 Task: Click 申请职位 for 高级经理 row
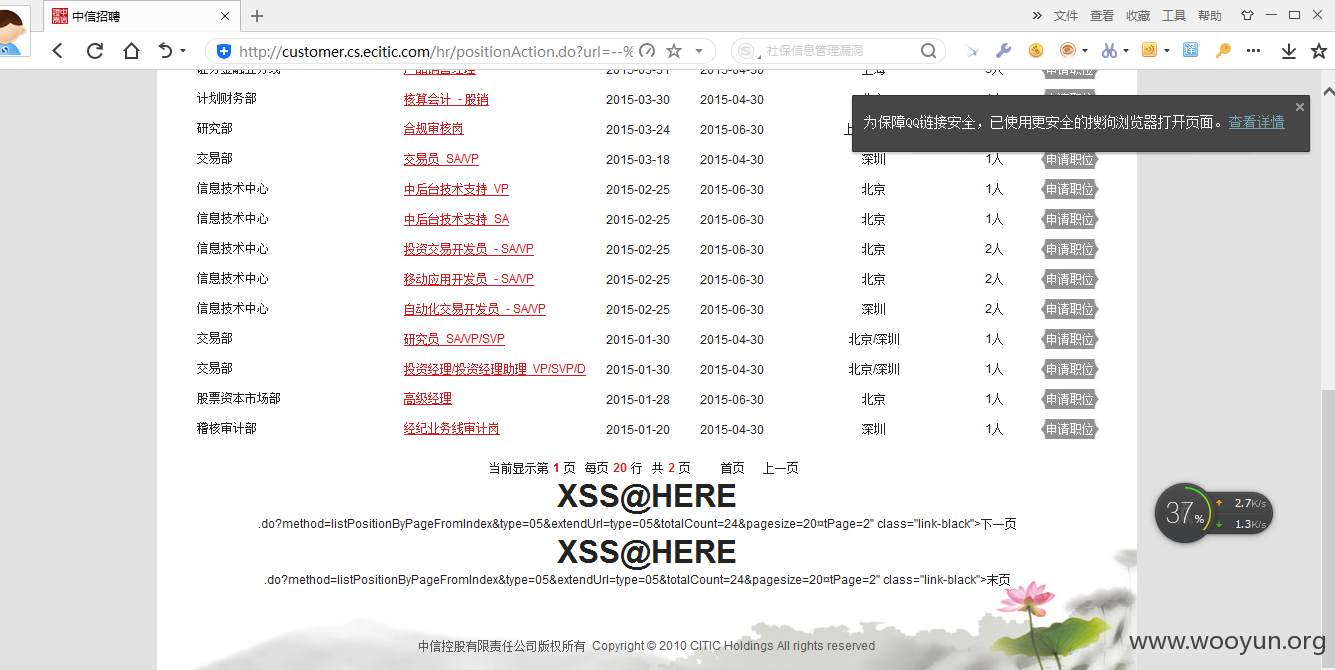coord(1070,399)
